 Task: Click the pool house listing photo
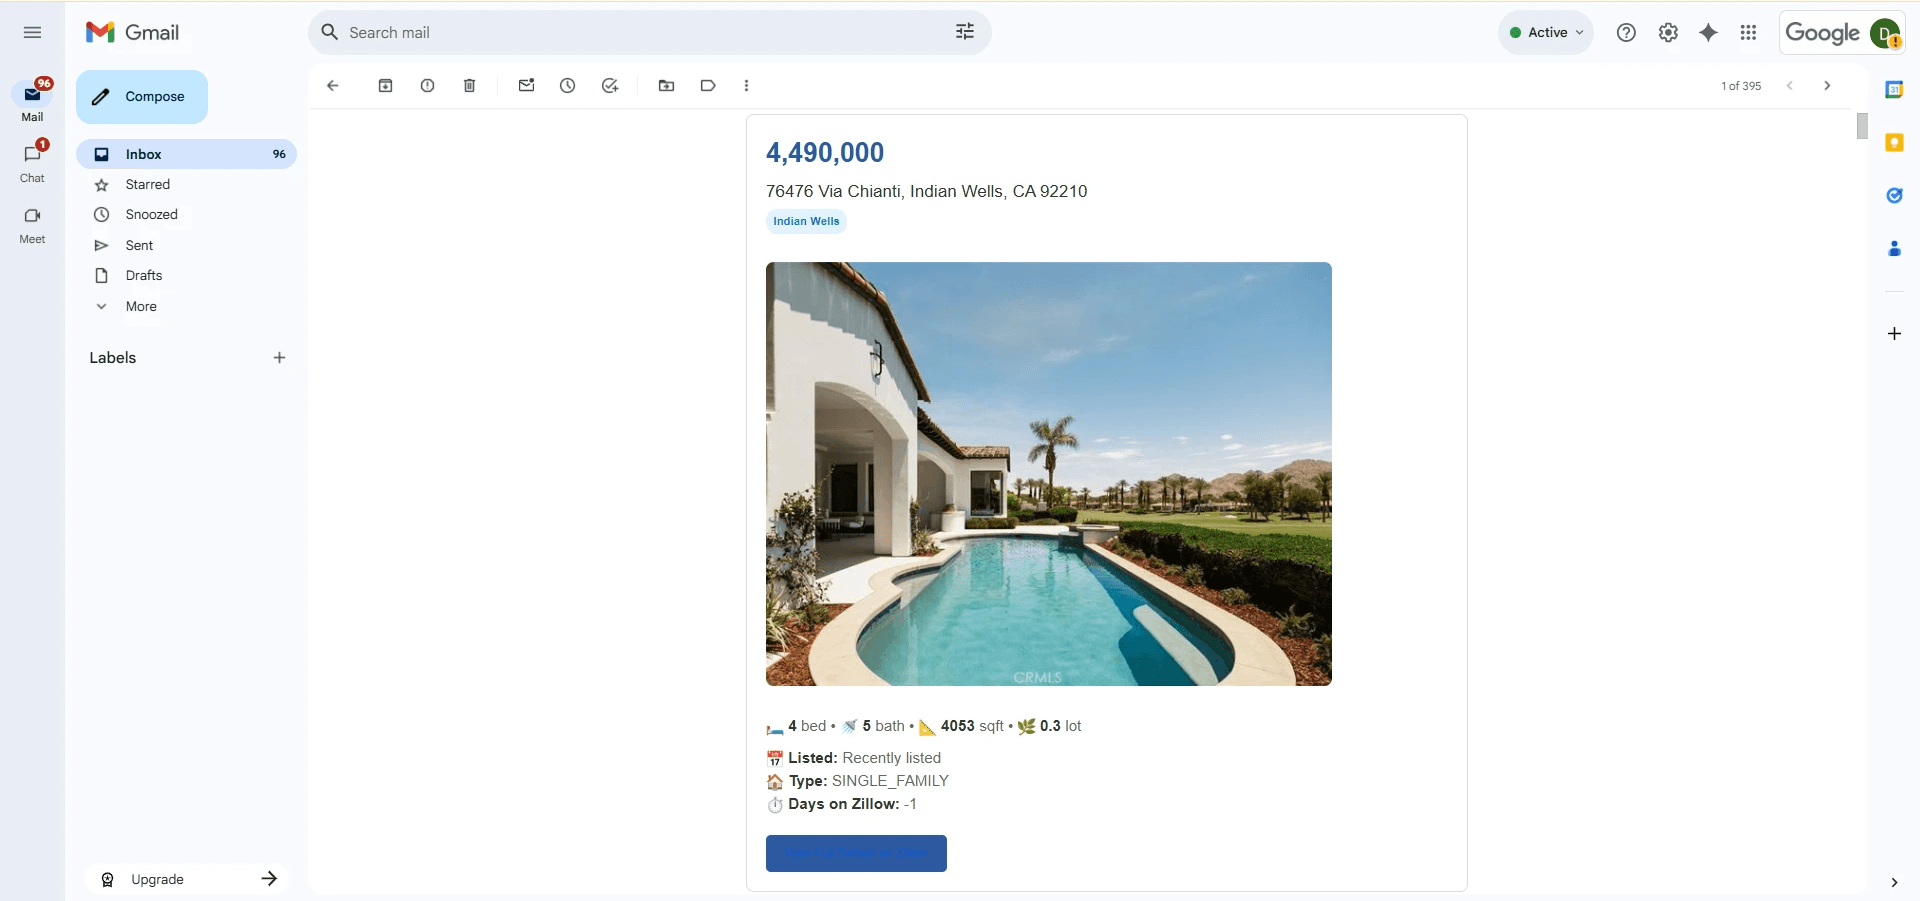1048,474
